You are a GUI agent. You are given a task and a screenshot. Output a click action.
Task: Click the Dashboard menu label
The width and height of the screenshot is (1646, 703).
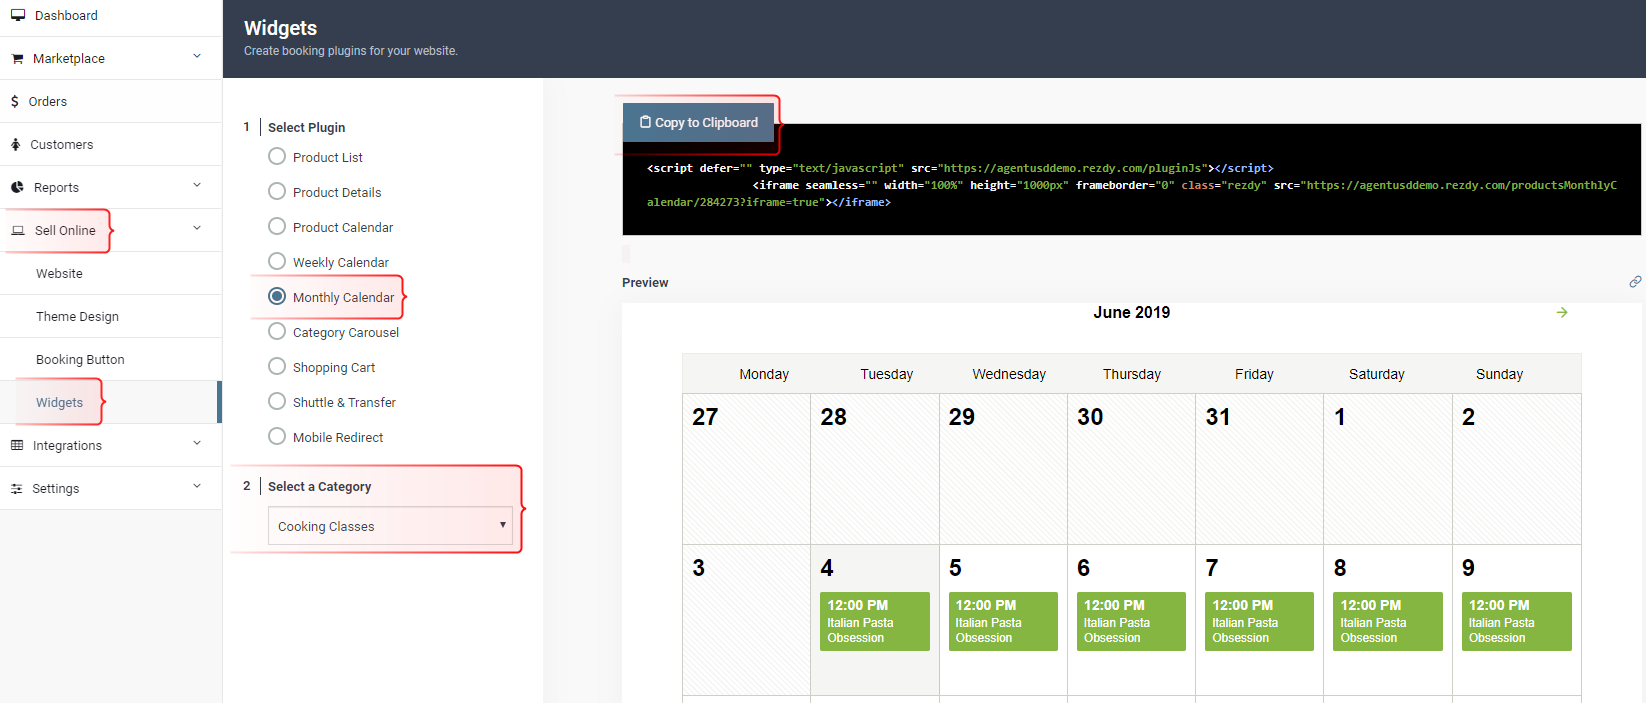(x=66, y=15)
